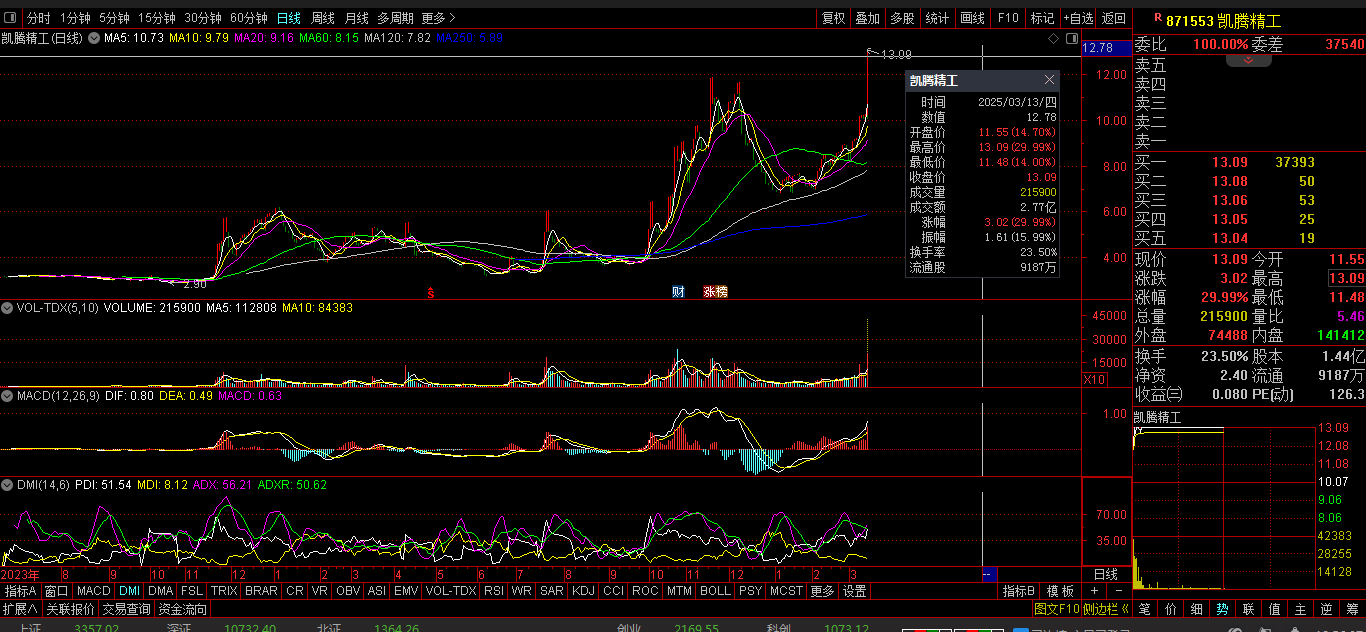Open the 指标A group tab
1366x632 pixels.
(x=20, y=591)
